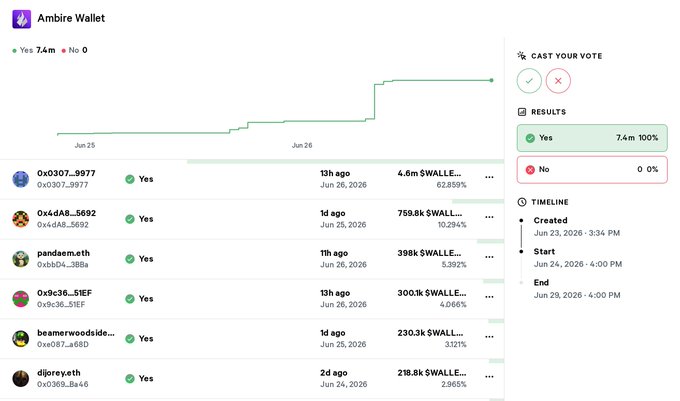
Task: Open voter profile 0x9c36...51EF
Action: click(64, 293)
